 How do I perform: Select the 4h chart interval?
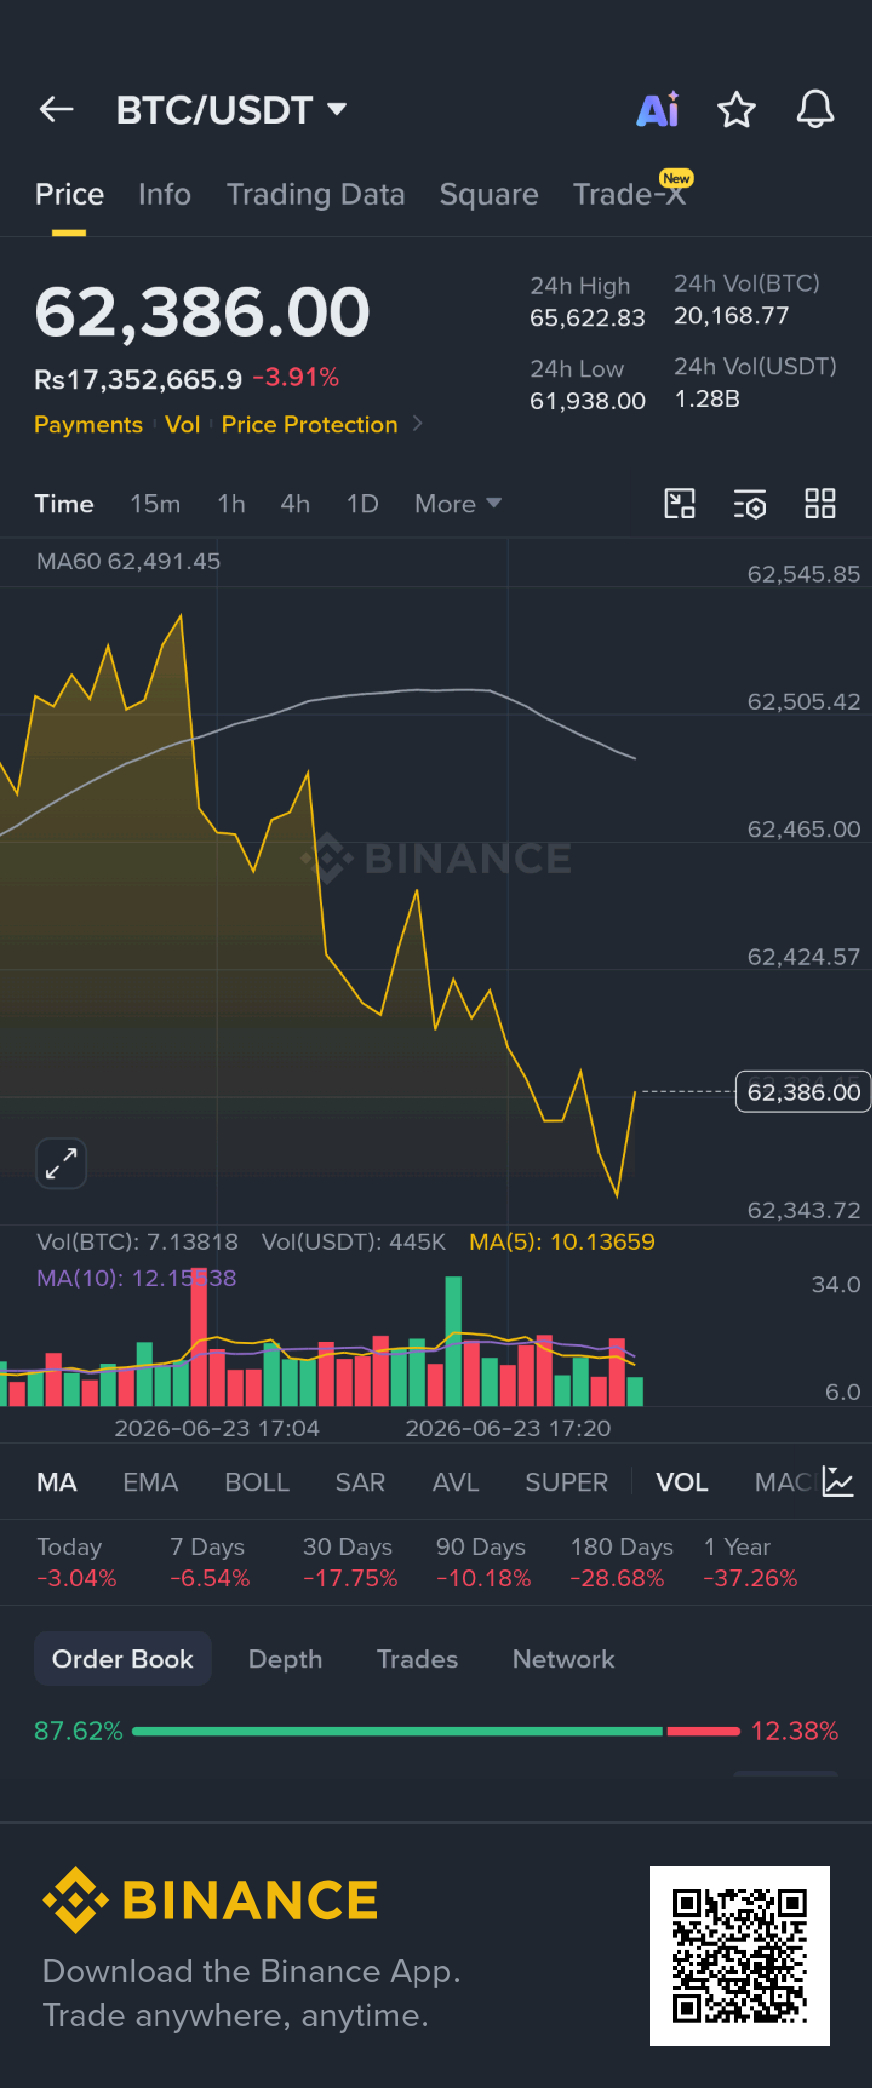pos(295,504)
